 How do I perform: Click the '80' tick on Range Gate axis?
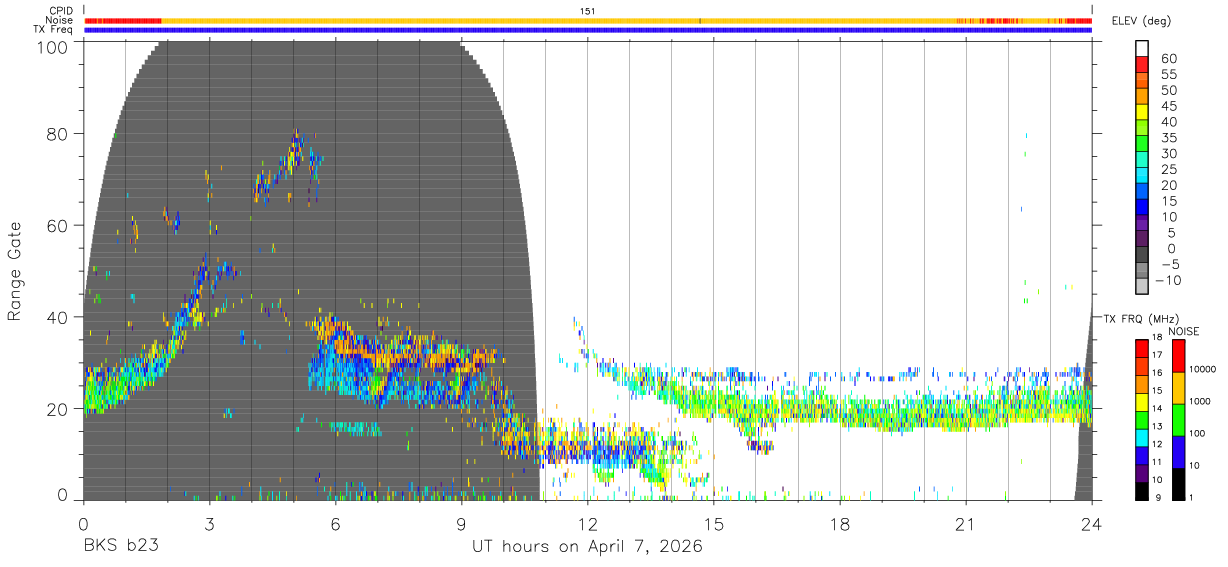[59, 134]
